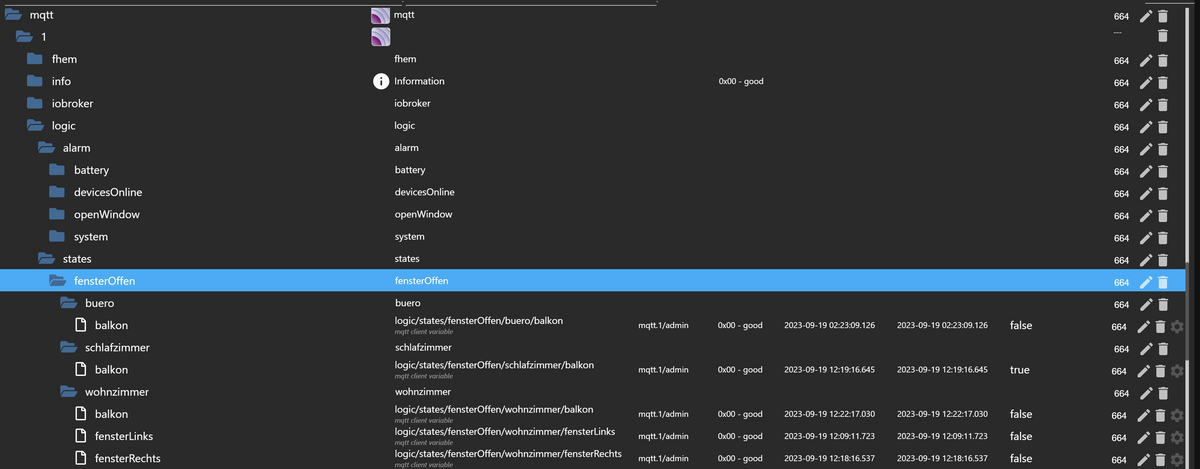
Task: Click the Information icon beside info
Action: [380, 82]
